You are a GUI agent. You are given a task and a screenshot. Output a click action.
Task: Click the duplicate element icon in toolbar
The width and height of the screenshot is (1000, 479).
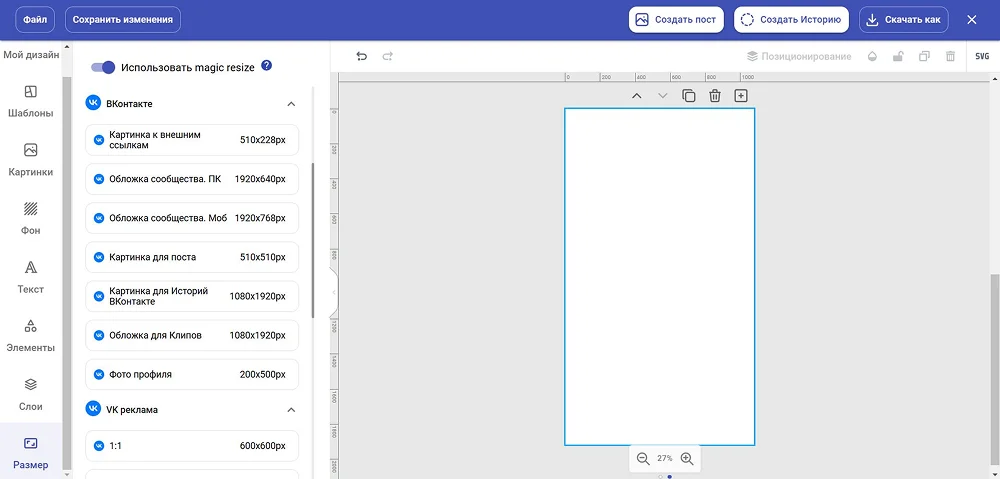coord(924,56)
